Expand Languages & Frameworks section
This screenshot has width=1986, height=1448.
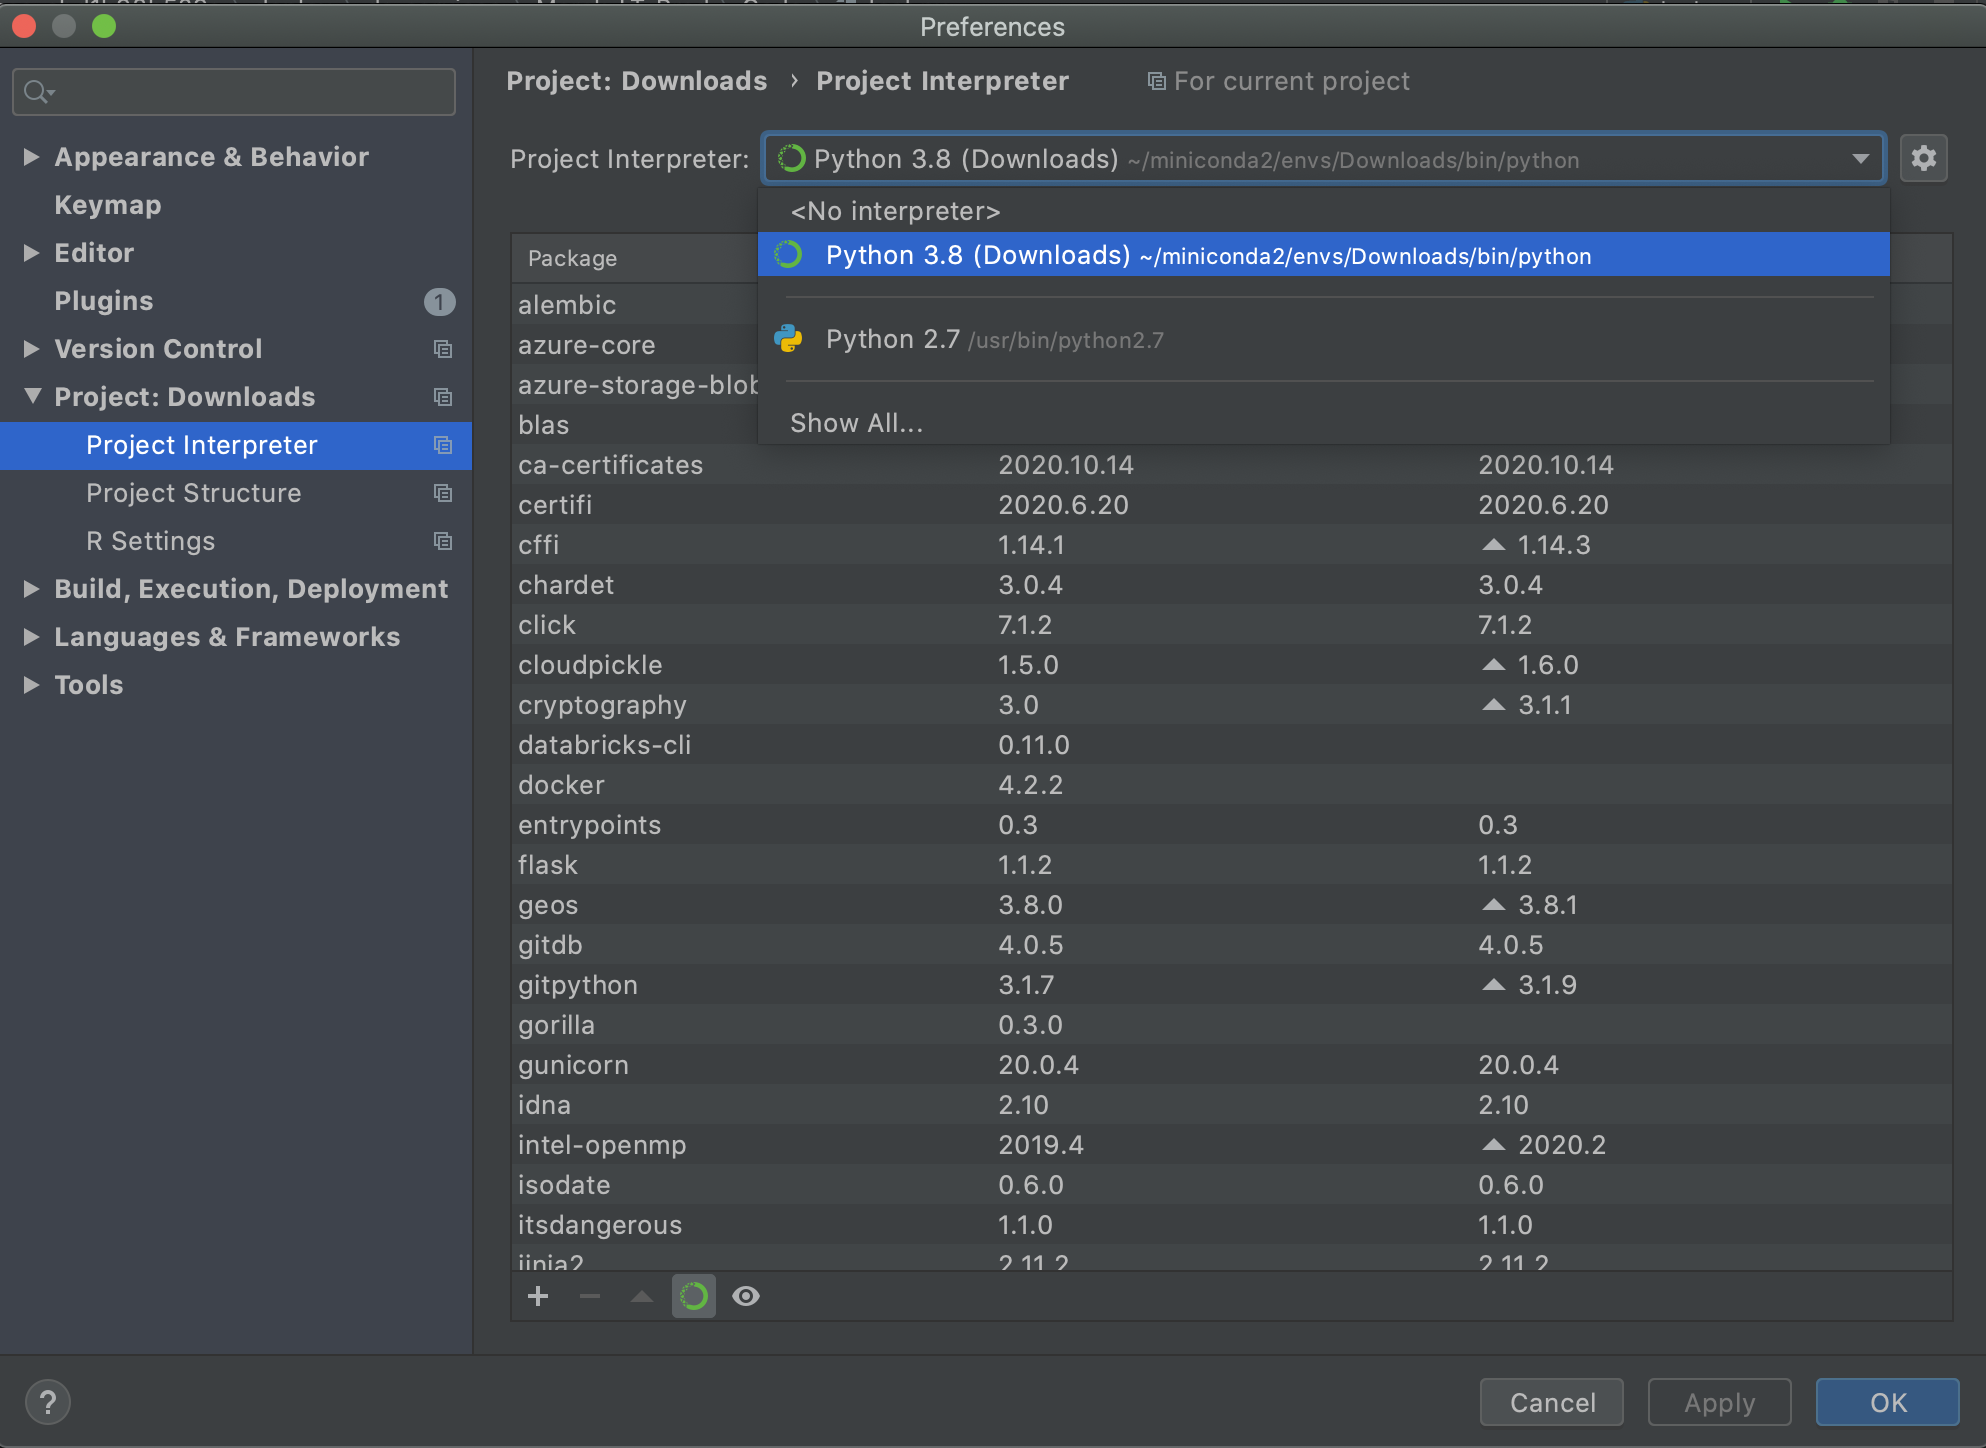tap(31, 637)
